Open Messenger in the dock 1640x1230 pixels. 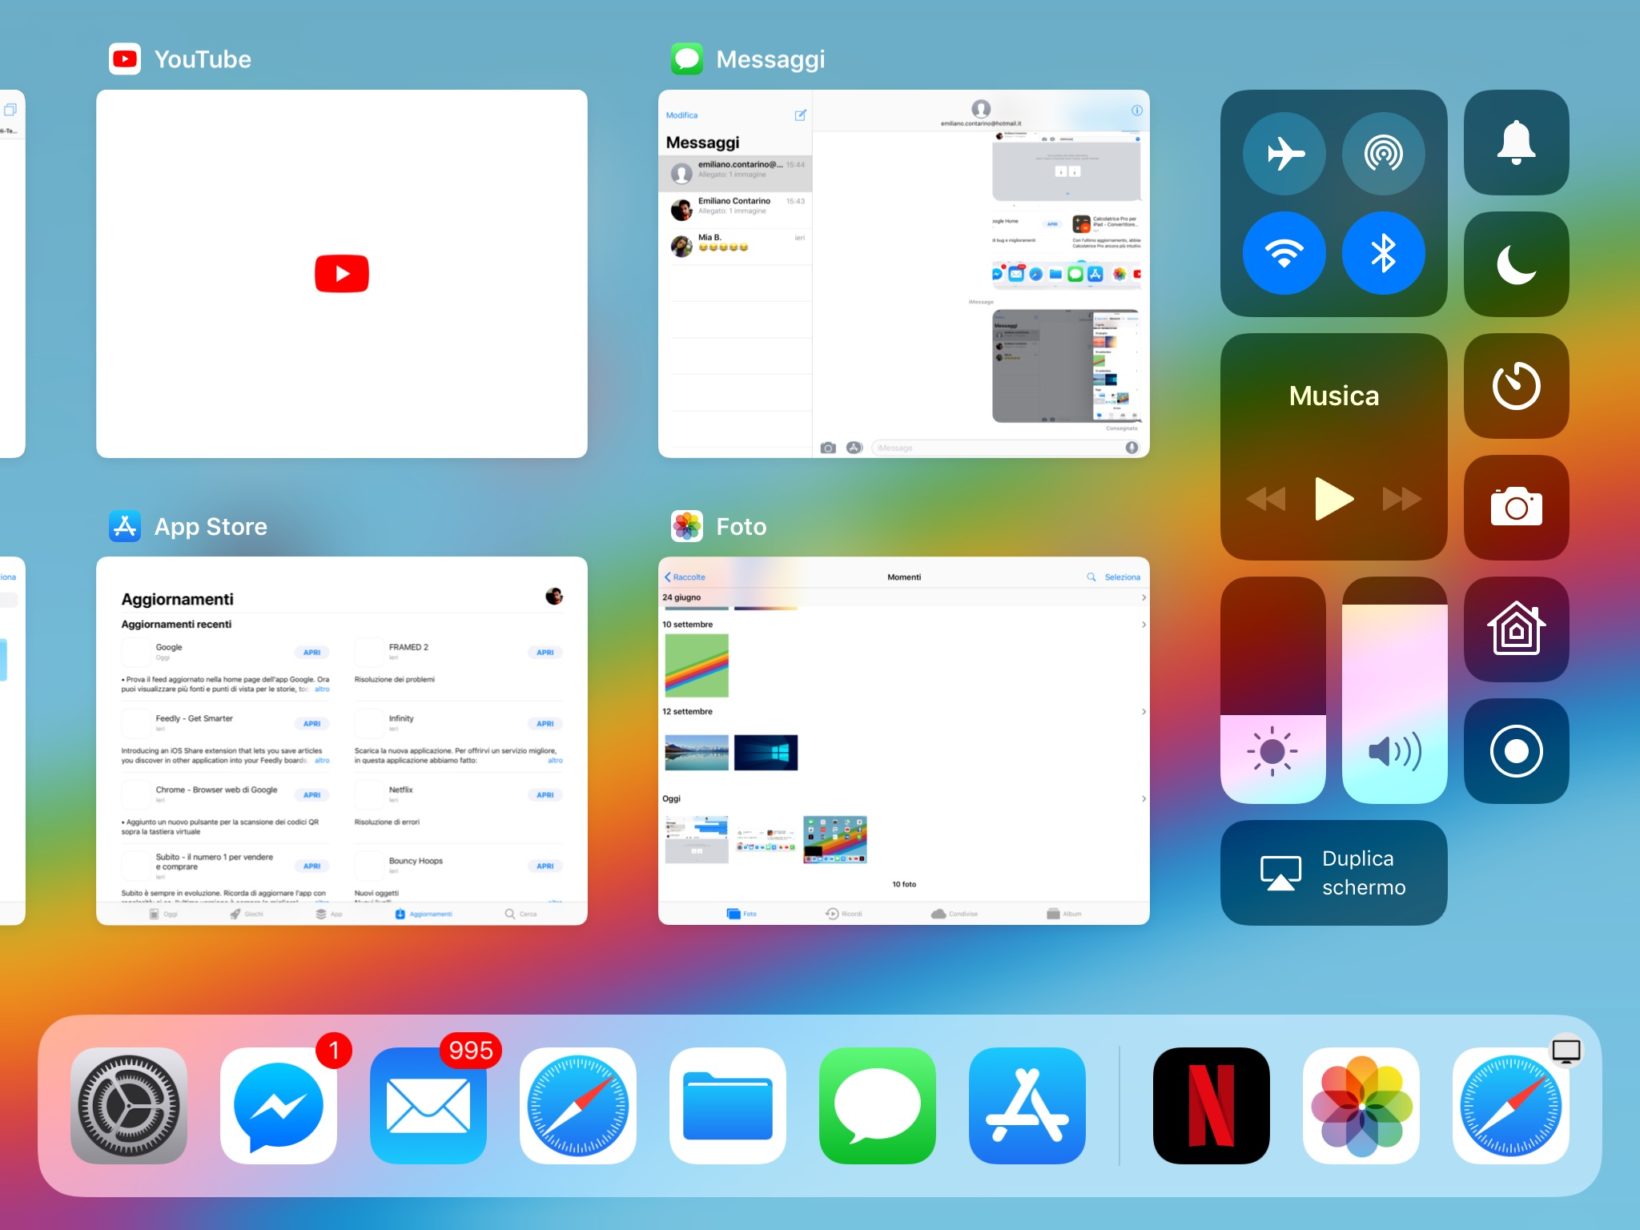click(279, 1105)
